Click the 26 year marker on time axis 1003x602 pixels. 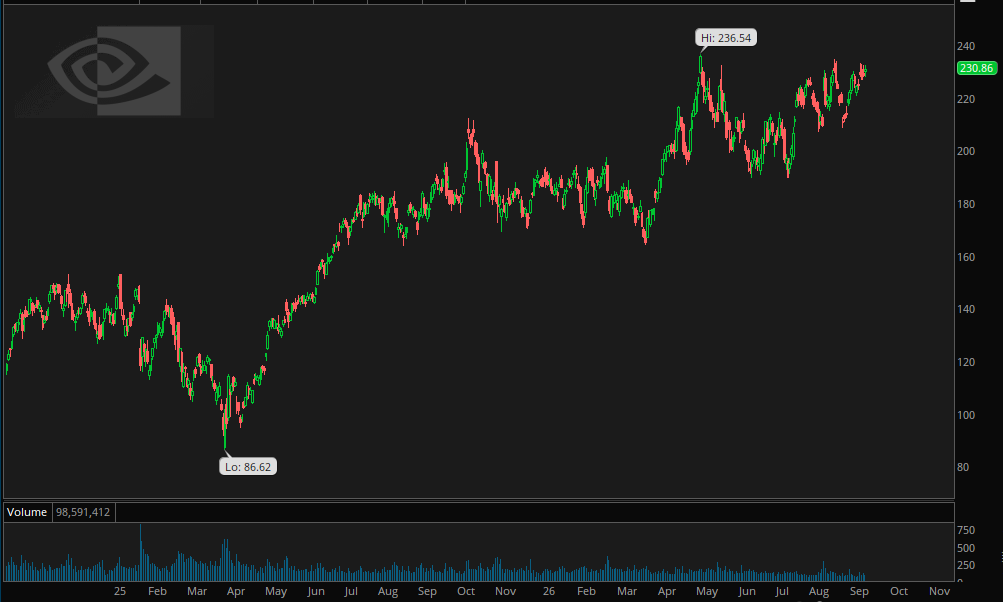pyautogui.click(x=548, y=591)
